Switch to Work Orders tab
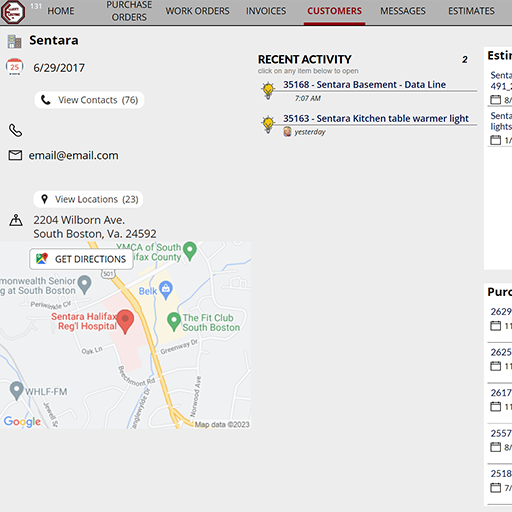This screenshot has width=512, height=512. point(197,11)
